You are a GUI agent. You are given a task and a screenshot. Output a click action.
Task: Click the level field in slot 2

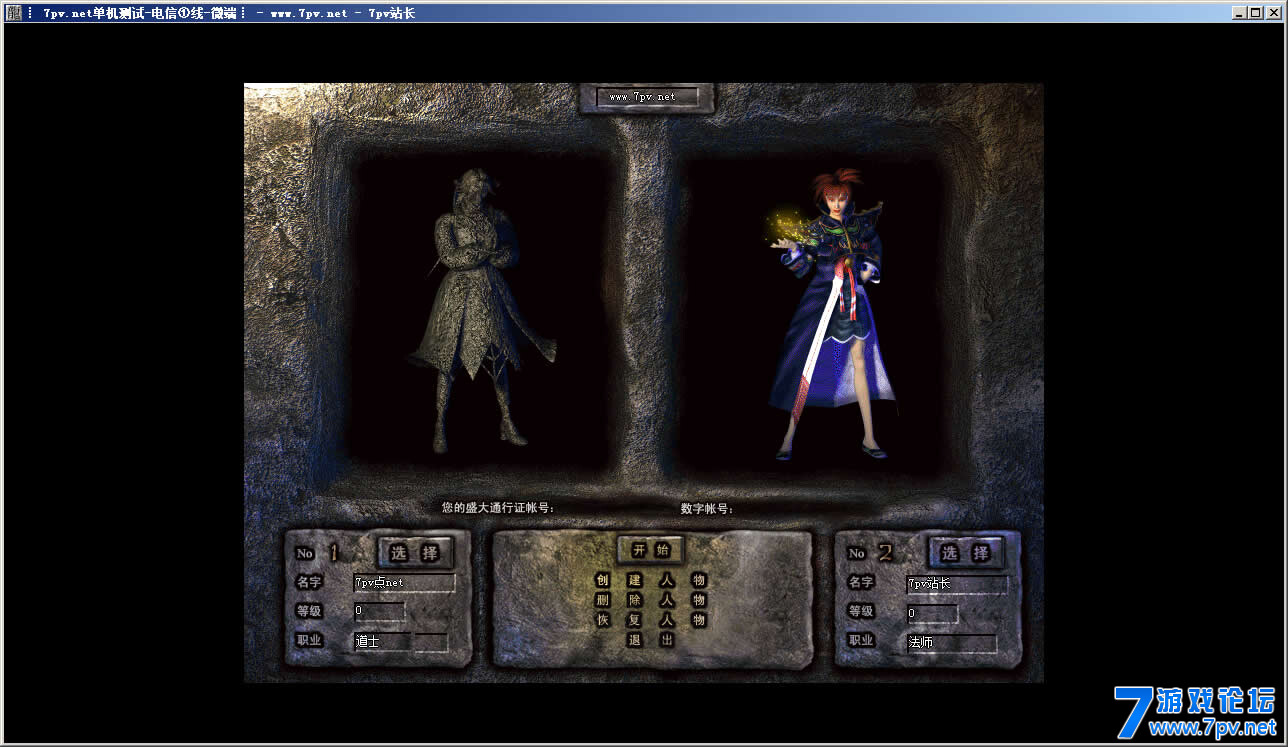point(932,613)
